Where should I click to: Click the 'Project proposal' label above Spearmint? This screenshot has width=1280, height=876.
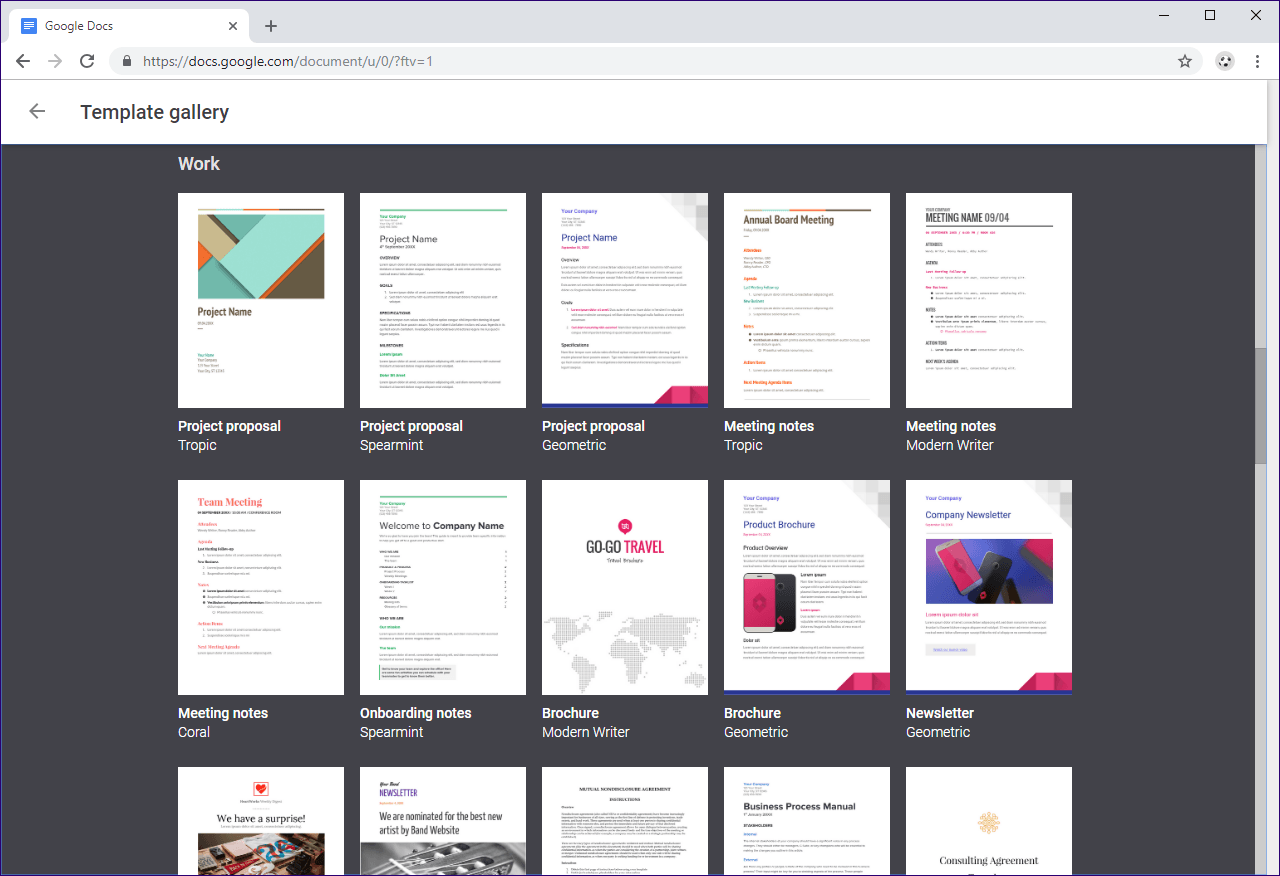pos(411,426)
